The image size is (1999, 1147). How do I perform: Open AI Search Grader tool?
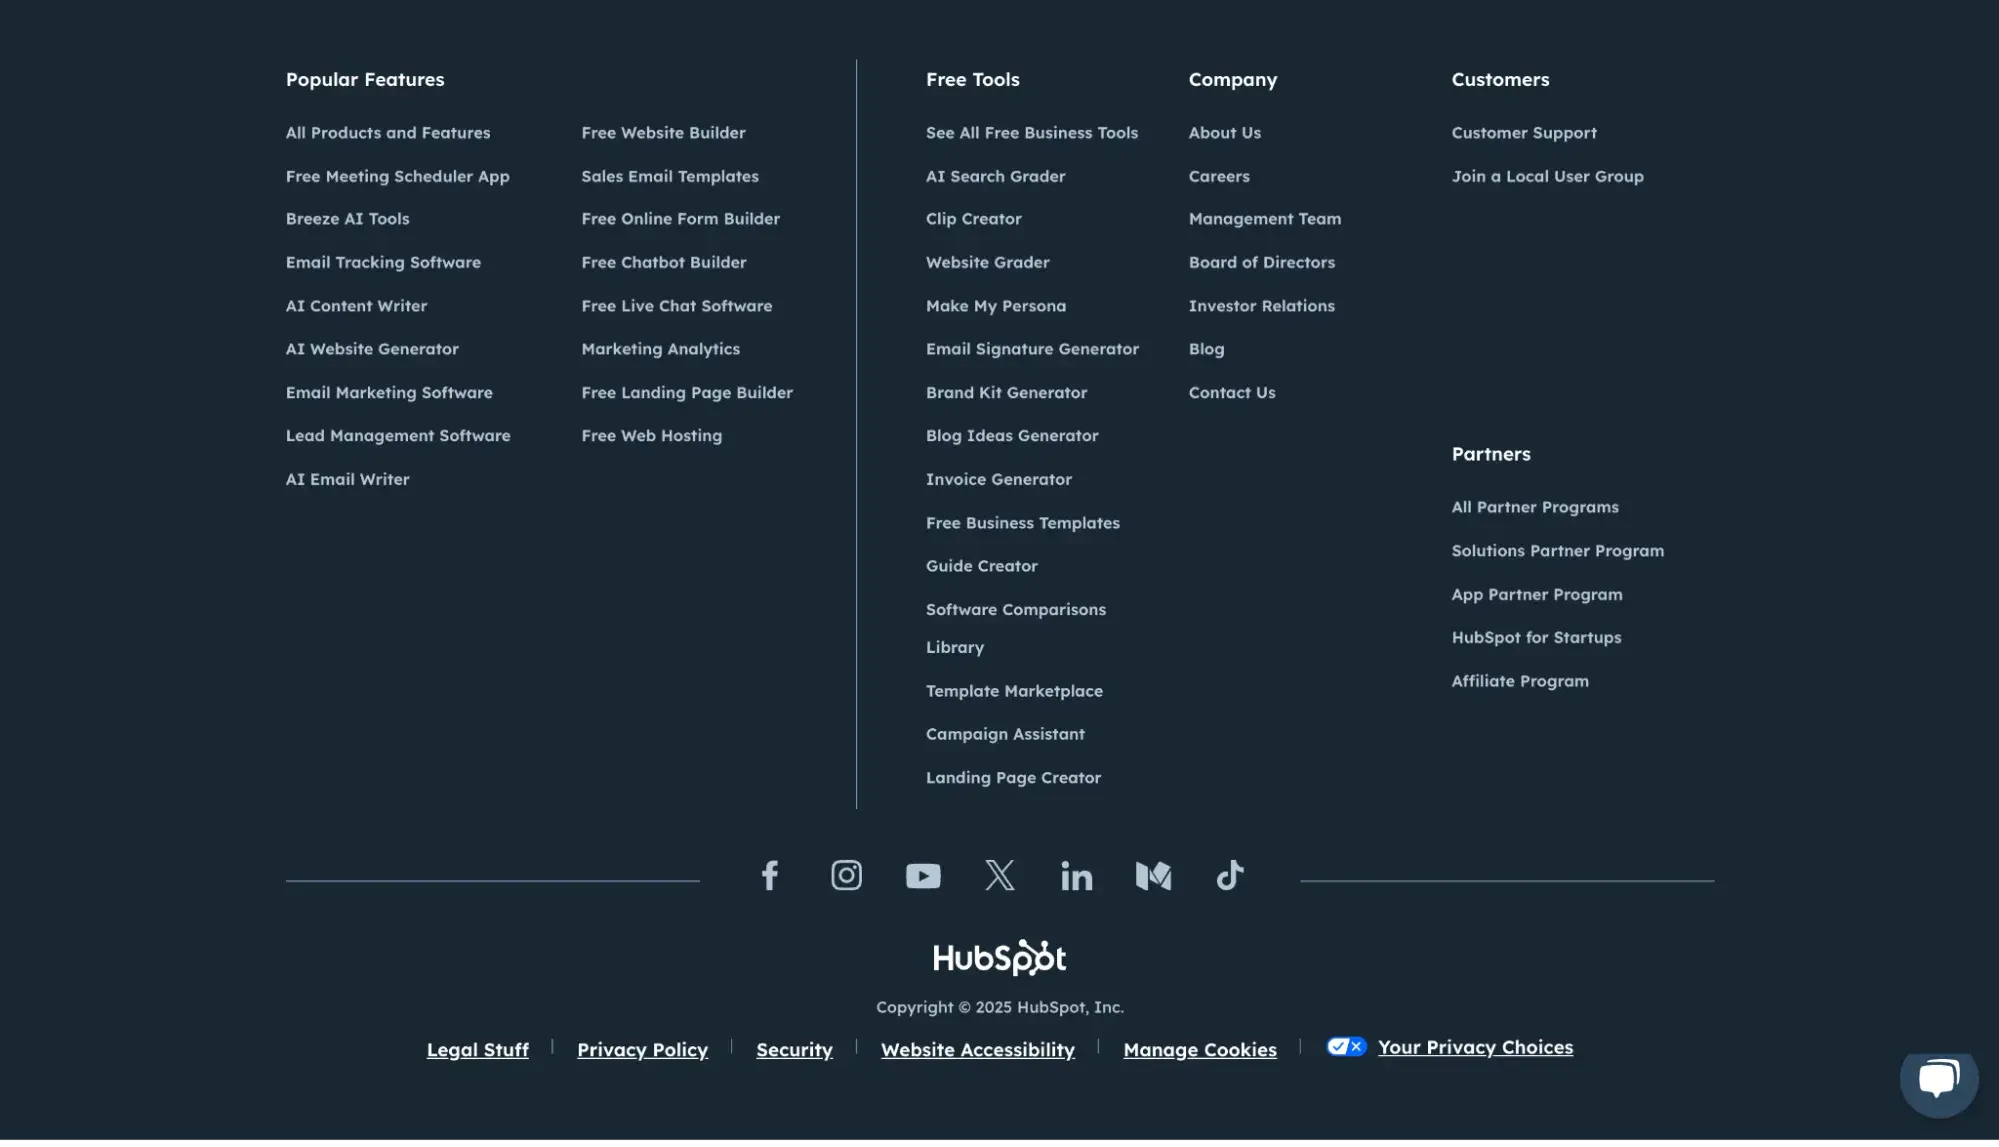coord(995,177)
